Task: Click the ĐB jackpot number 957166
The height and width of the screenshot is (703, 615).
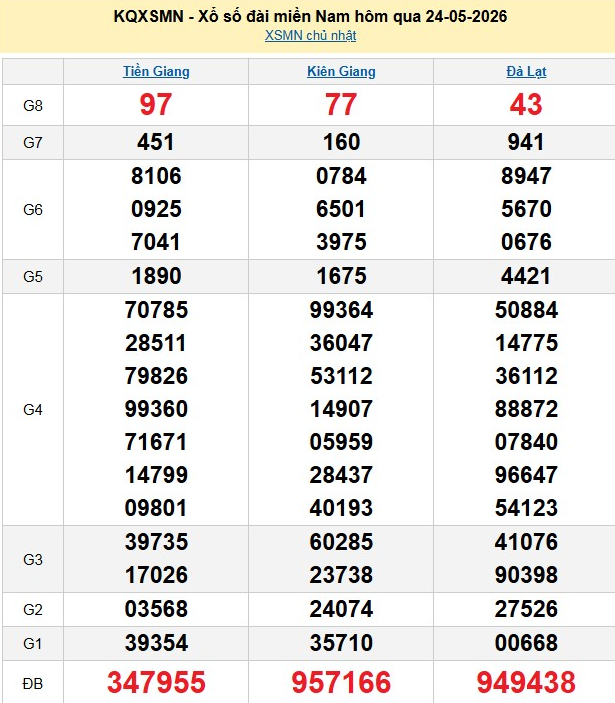Action: [x=341, y=682]
